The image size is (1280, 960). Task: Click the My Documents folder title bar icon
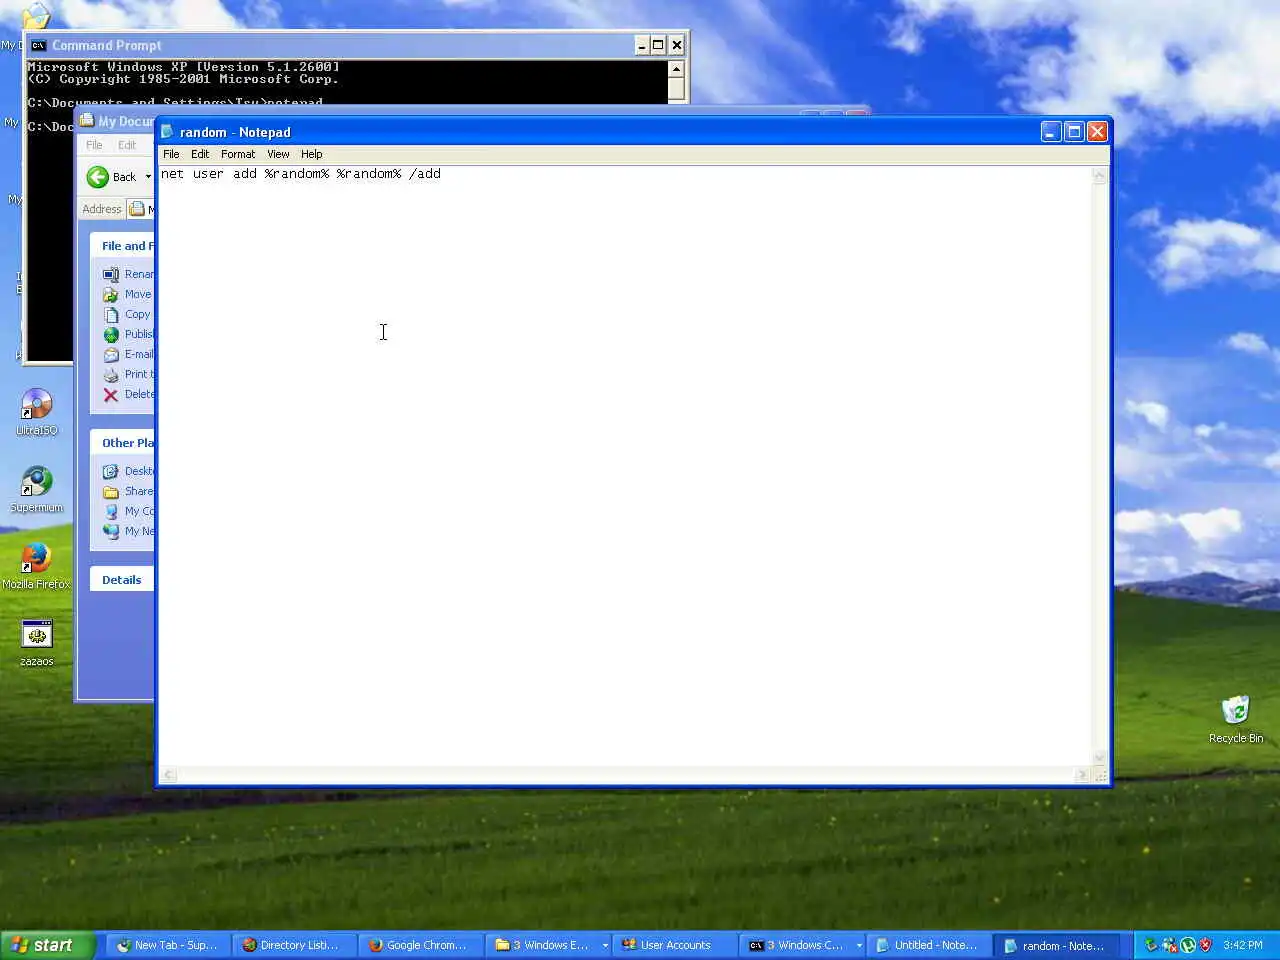click(87, 121)
